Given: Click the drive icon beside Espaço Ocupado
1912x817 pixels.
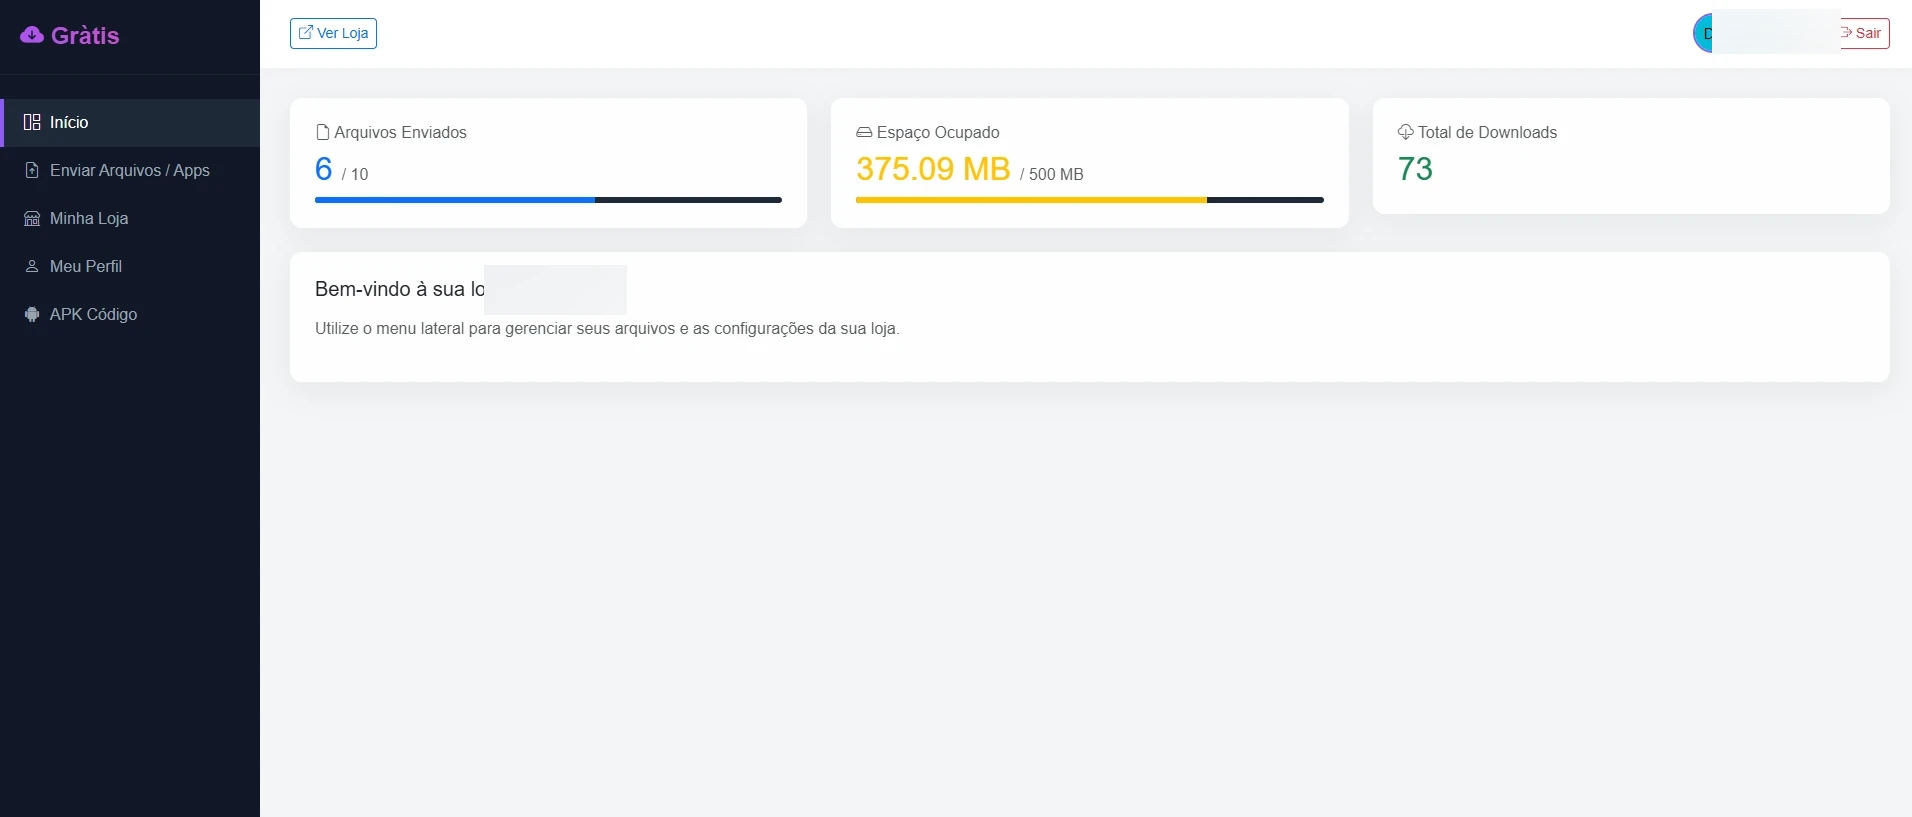Looking at the screenshot, I should pos(864,132).
